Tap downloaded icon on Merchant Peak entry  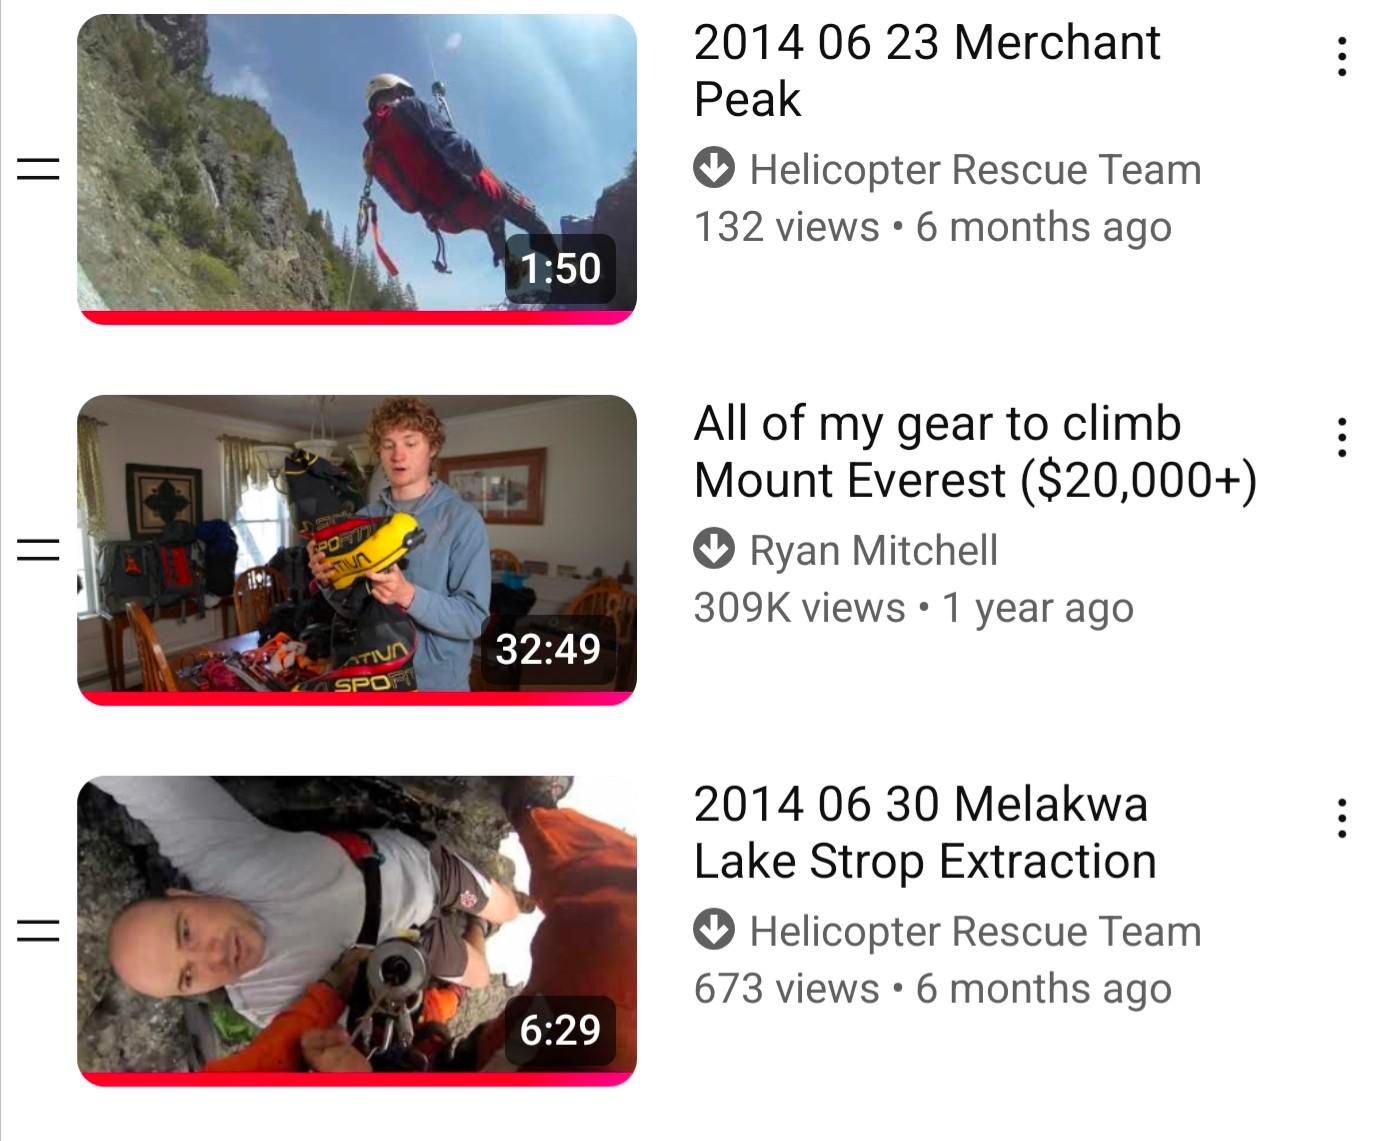(x=714, y=168)
